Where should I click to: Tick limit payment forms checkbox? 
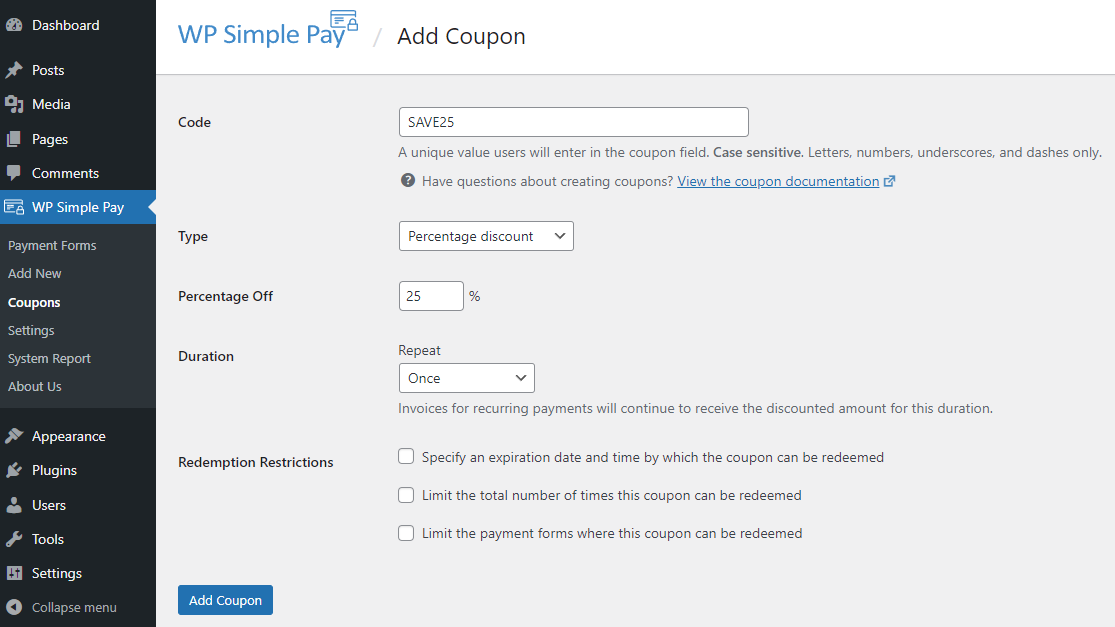406,533
